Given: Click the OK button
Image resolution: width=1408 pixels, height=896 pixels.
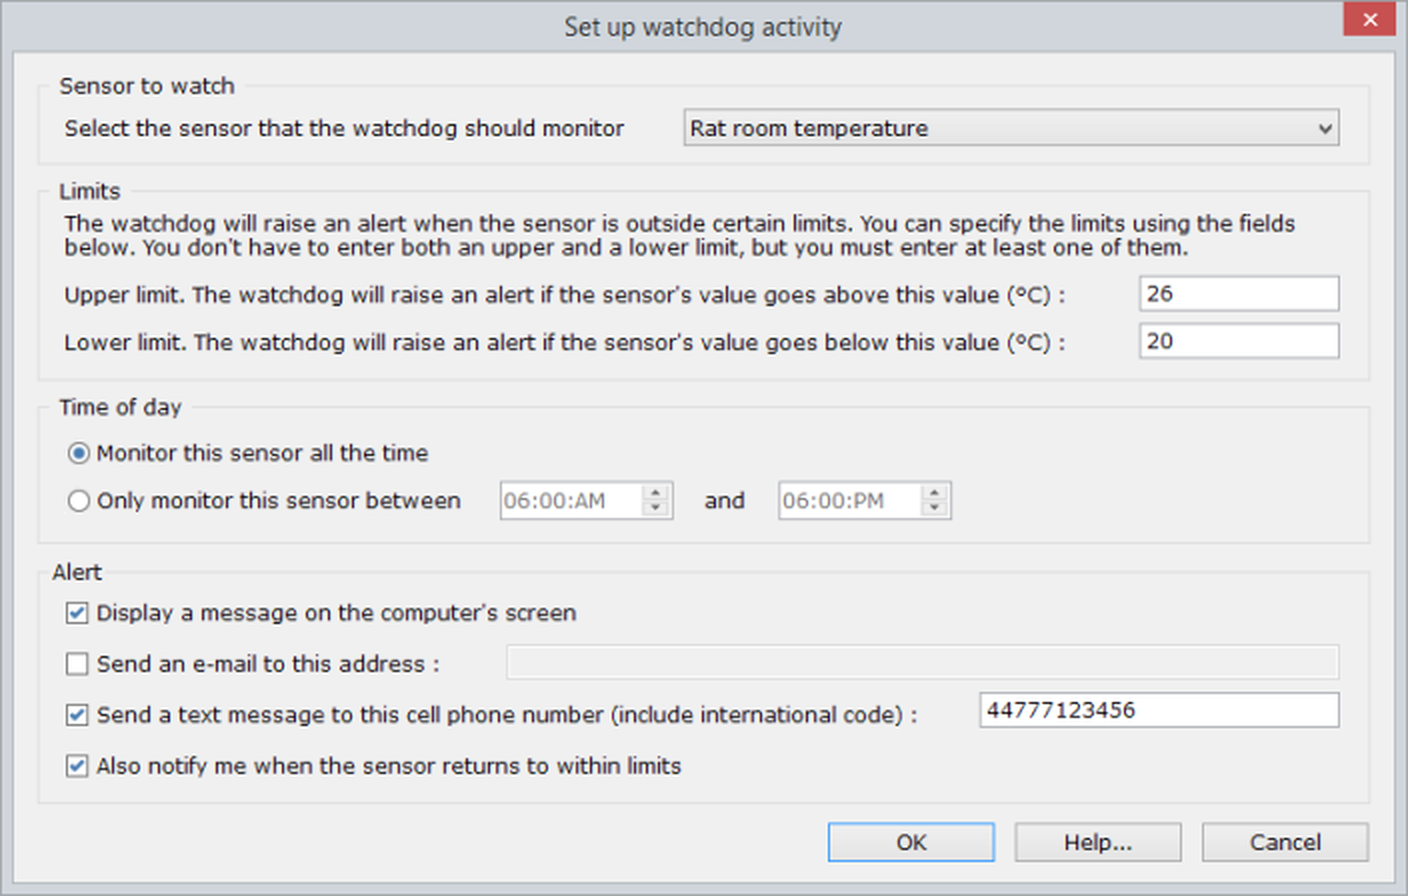Looking at the screenshot, I should point(911,842).
